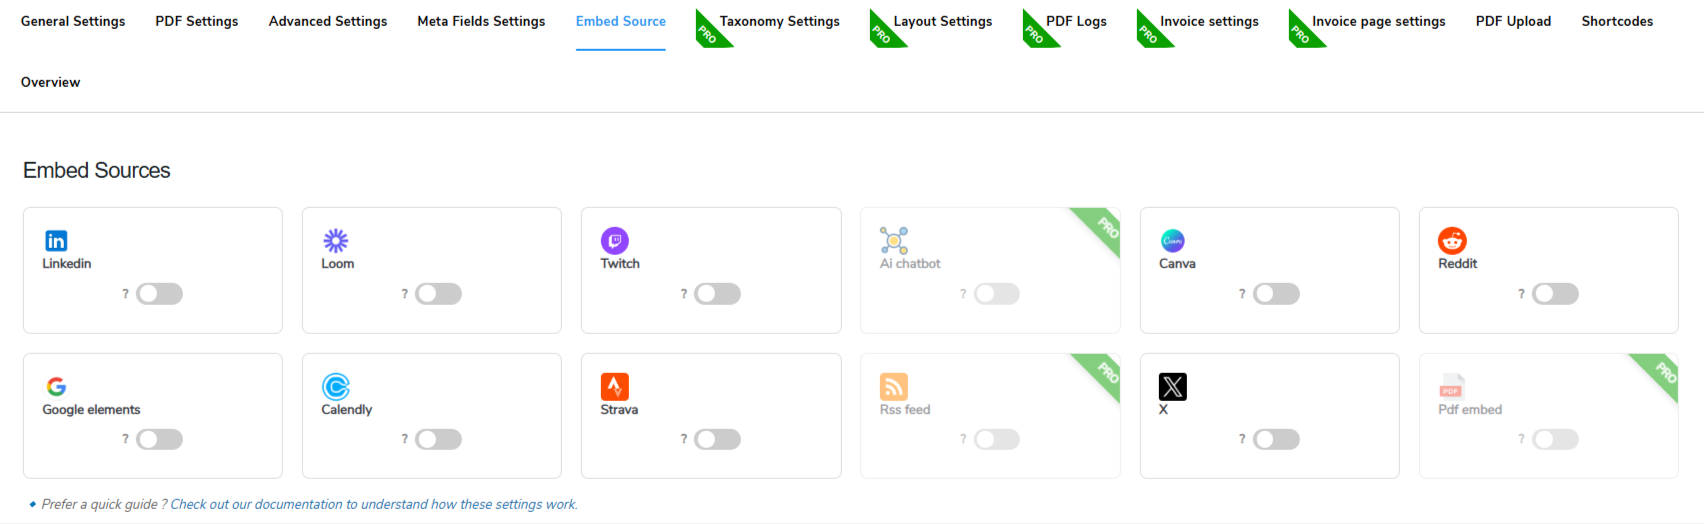Click the help question mark for Ai chatbot
Image resolution: width=1704 pixels, height=524 pixels.
(963, 294)
